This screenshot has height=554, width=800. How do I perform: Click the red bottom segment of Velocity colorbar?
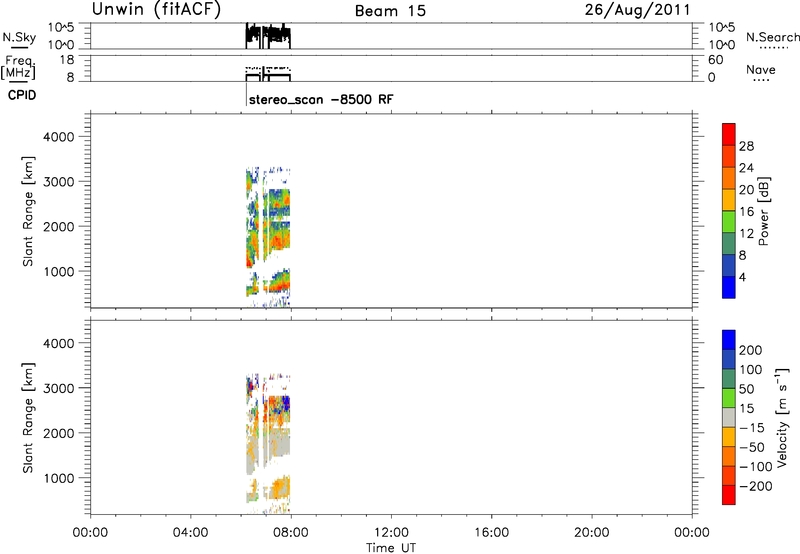point(729,495)
